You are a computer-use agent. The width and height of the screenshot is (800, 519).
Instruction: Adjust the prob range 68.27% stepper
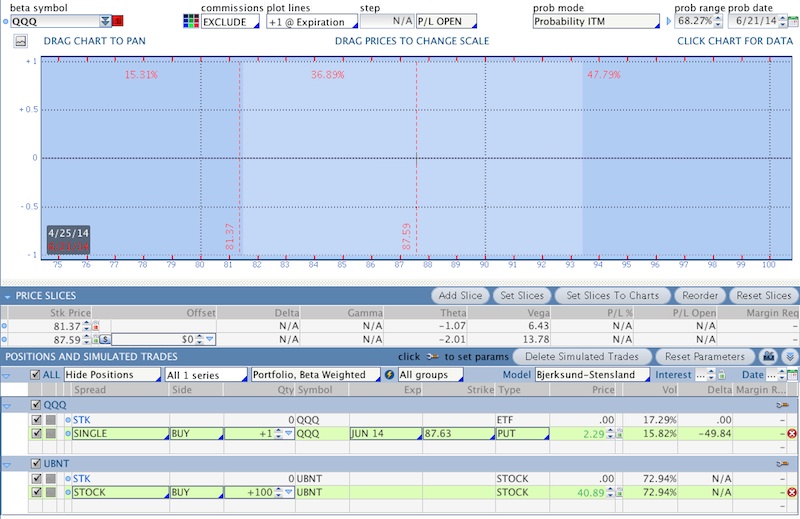click(718, 21)
